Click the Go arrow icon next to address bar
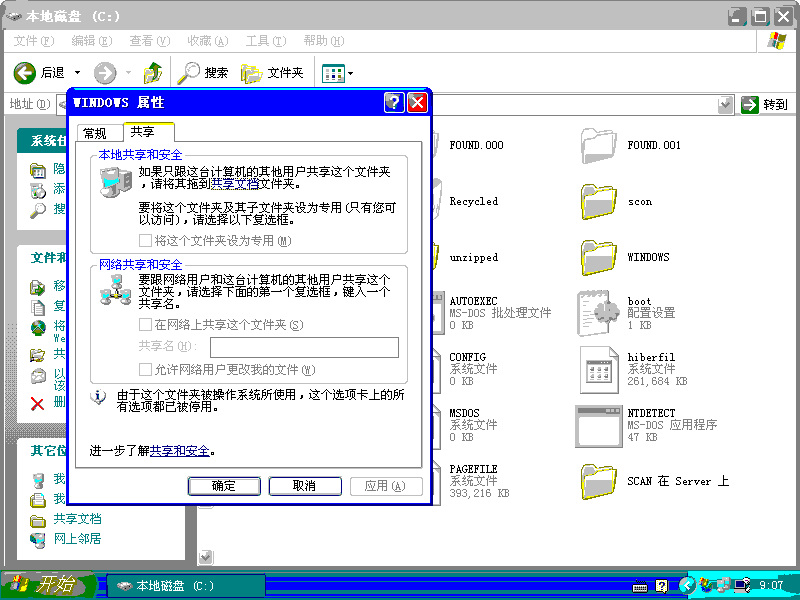Image resolution: width=800 pixels, height=600 pixels. [749, 105]
